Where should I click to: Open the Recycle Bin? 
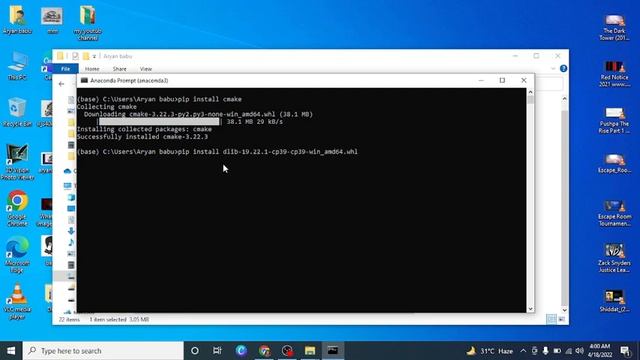[17, 112]
